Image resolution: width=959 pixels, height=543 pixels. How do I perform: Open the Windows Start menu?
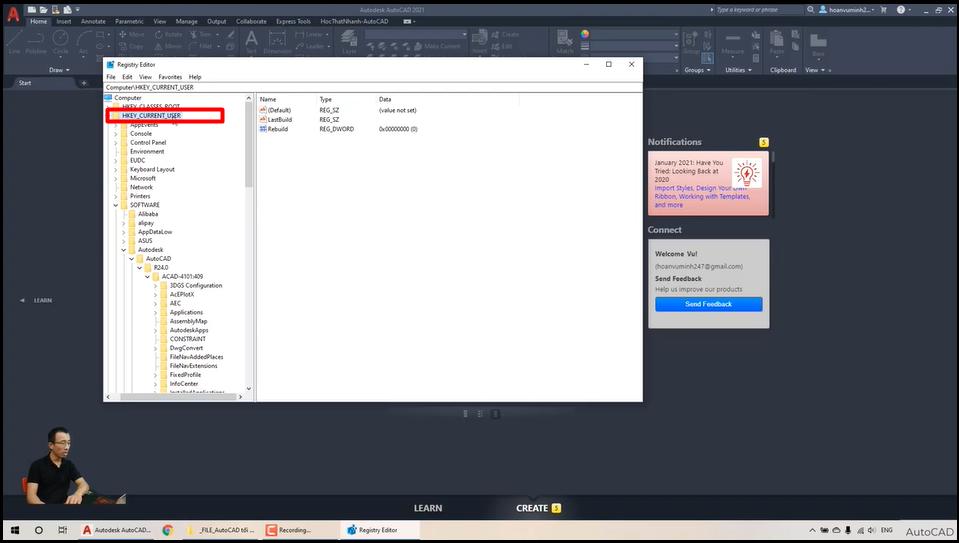15,530
